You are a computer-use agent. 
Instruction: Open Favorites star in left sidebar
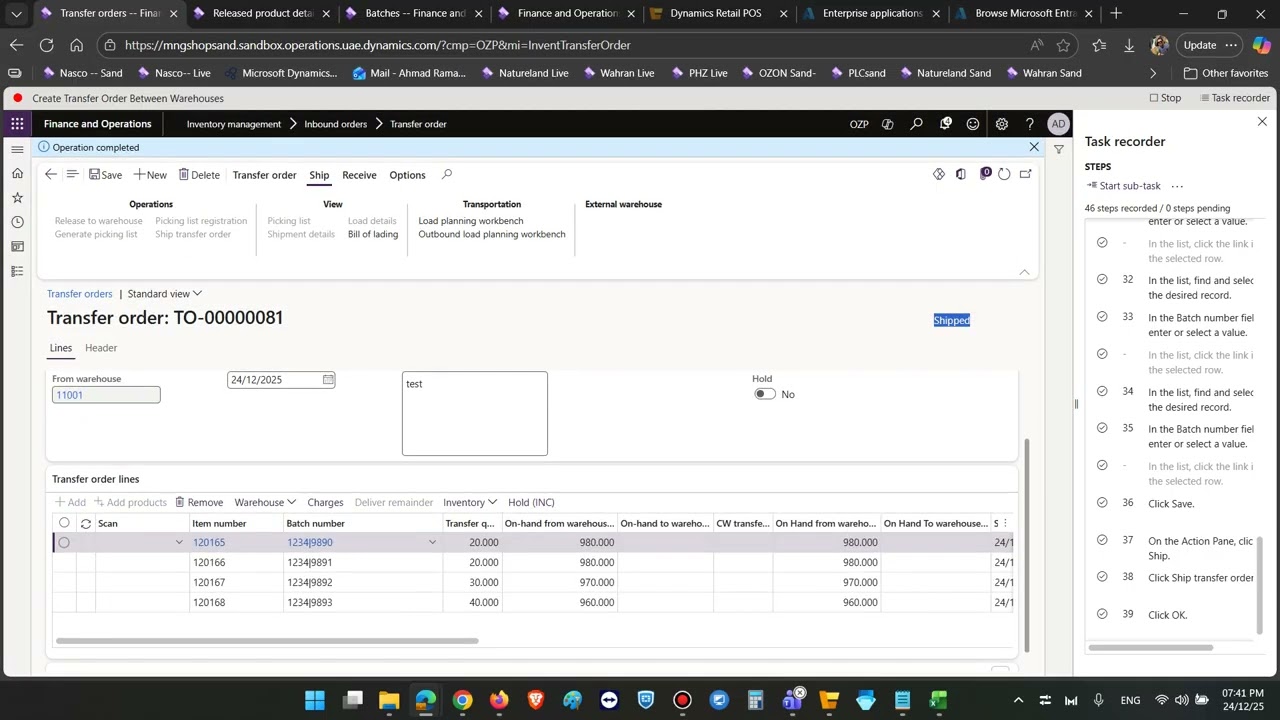tap(17, 197)
